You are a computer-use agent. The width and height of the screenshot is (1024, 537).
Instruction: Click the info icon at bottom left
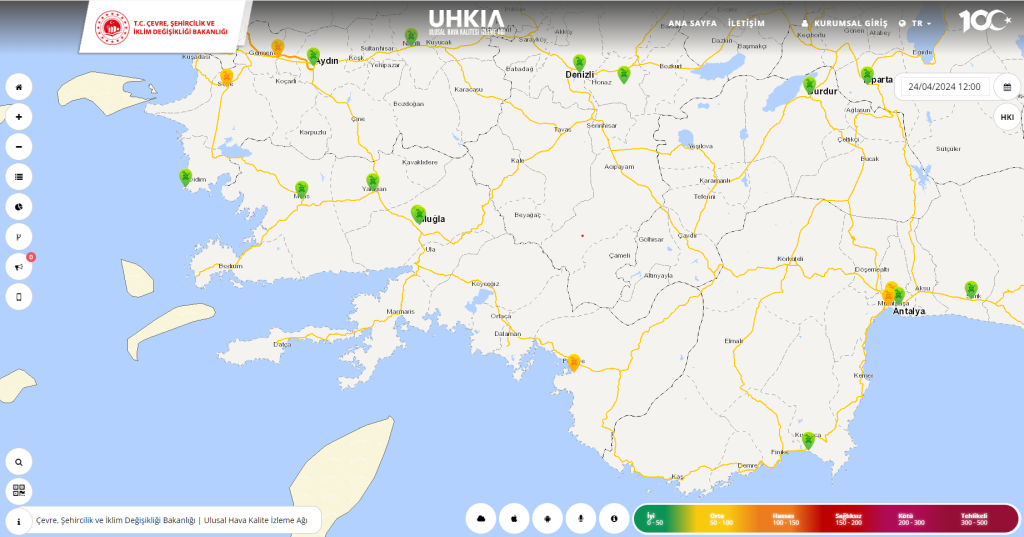pyautogui.click(x=19, y=521)
